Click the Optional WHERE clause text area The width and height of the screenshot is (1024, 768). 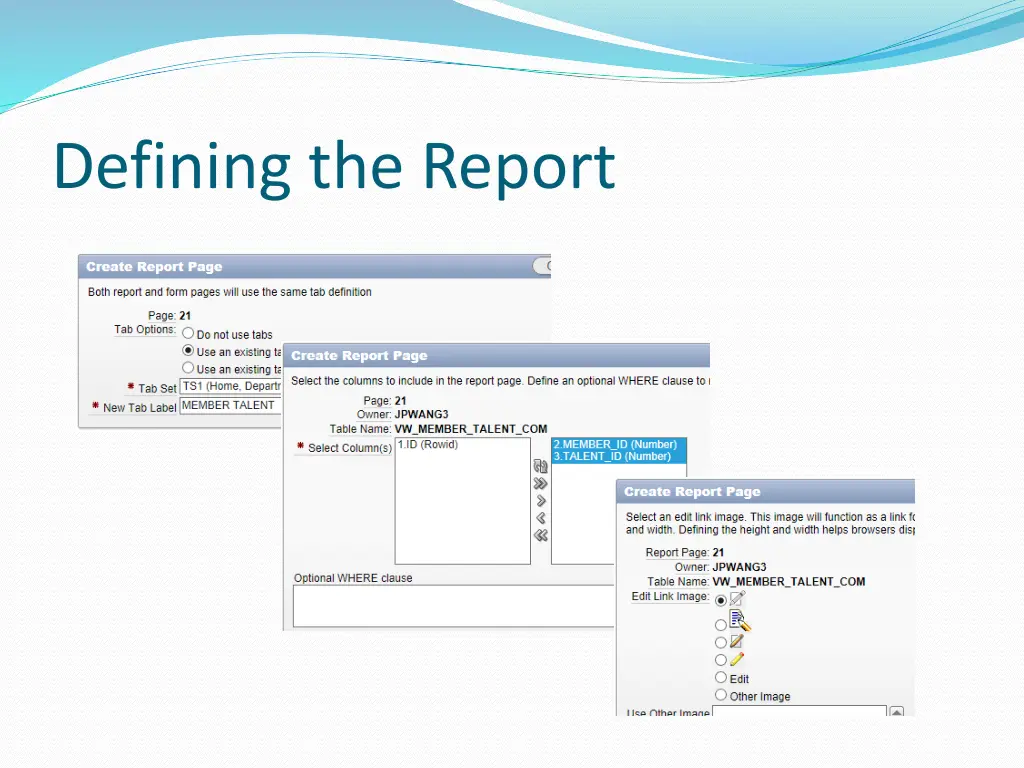pyautogui.click(x=452, y=603)
